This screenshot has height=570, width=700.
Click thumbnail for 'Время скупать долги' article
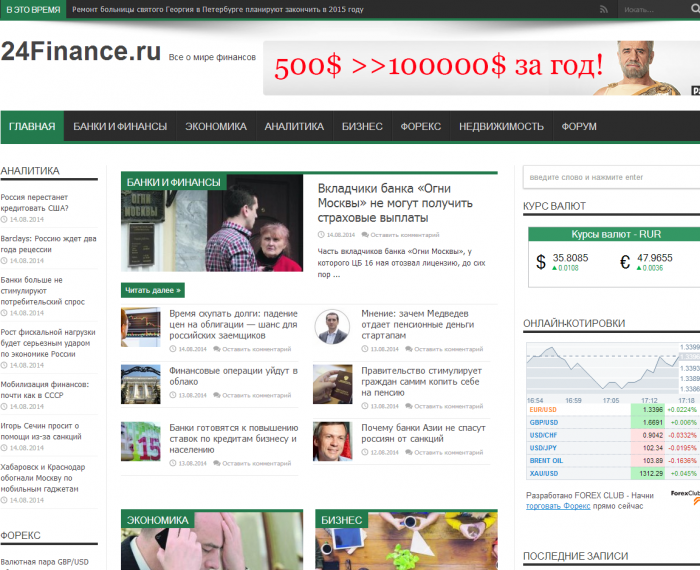click(x=141, y=327)
